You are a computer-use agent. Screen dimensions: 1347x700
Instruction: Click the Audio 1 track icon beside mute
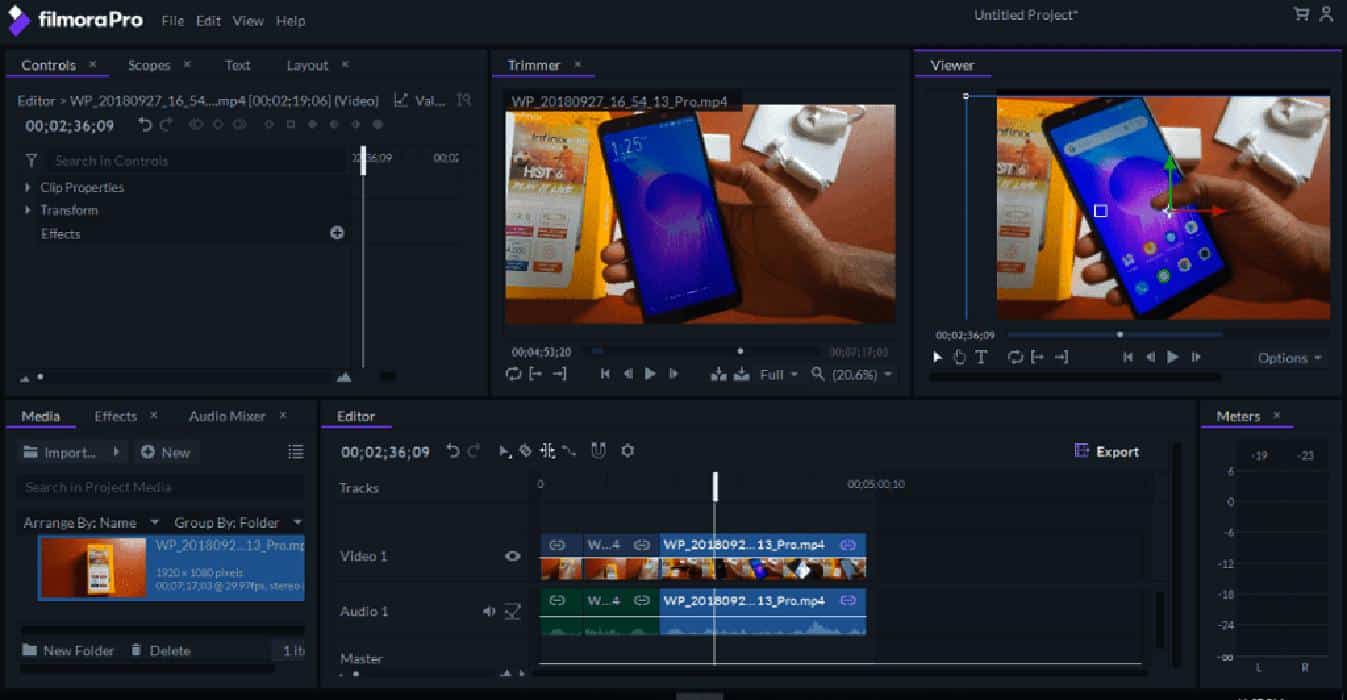click(512, 611)
